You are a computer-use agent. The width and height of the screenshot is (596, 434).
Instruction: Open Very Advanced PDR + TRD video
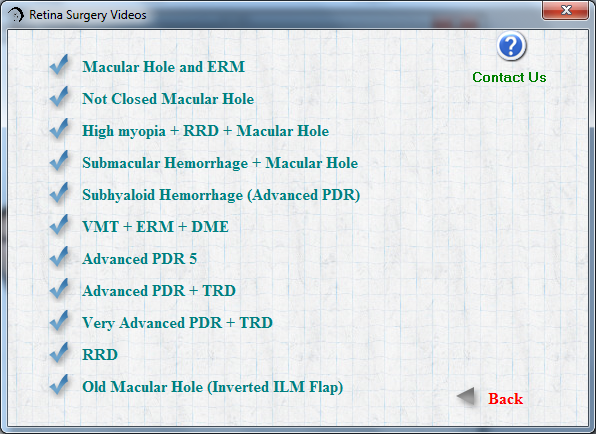pos(178,323)
